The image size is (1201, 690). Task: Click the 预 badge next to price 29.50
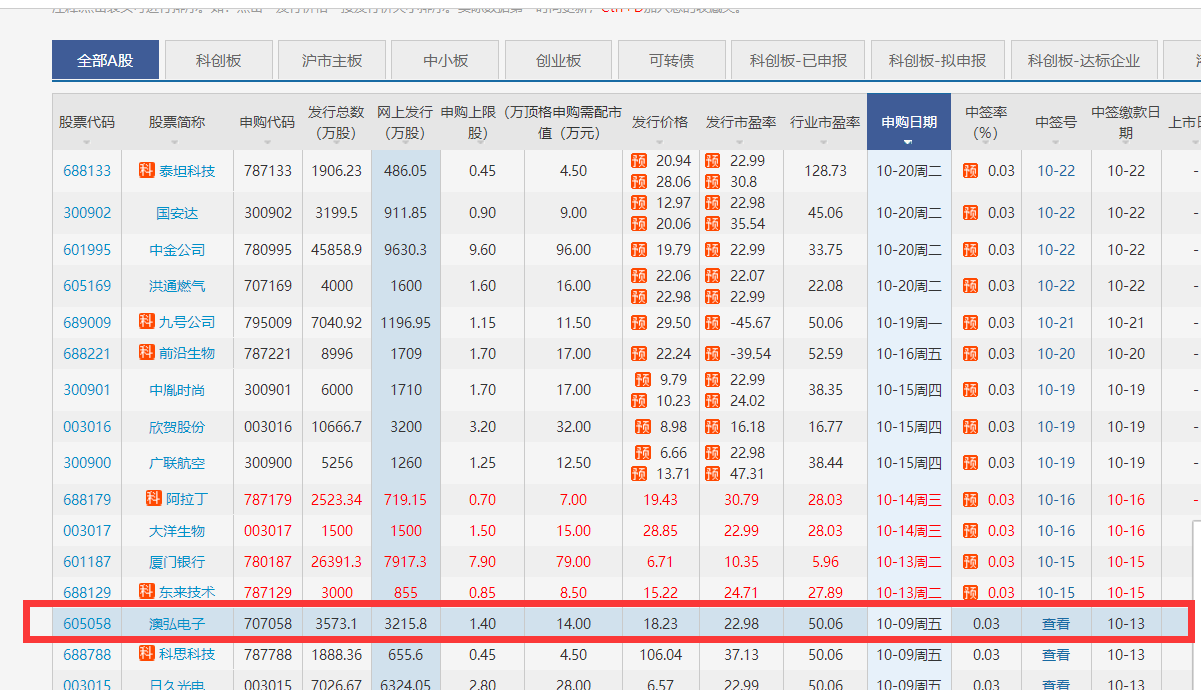tap(639, 323)
